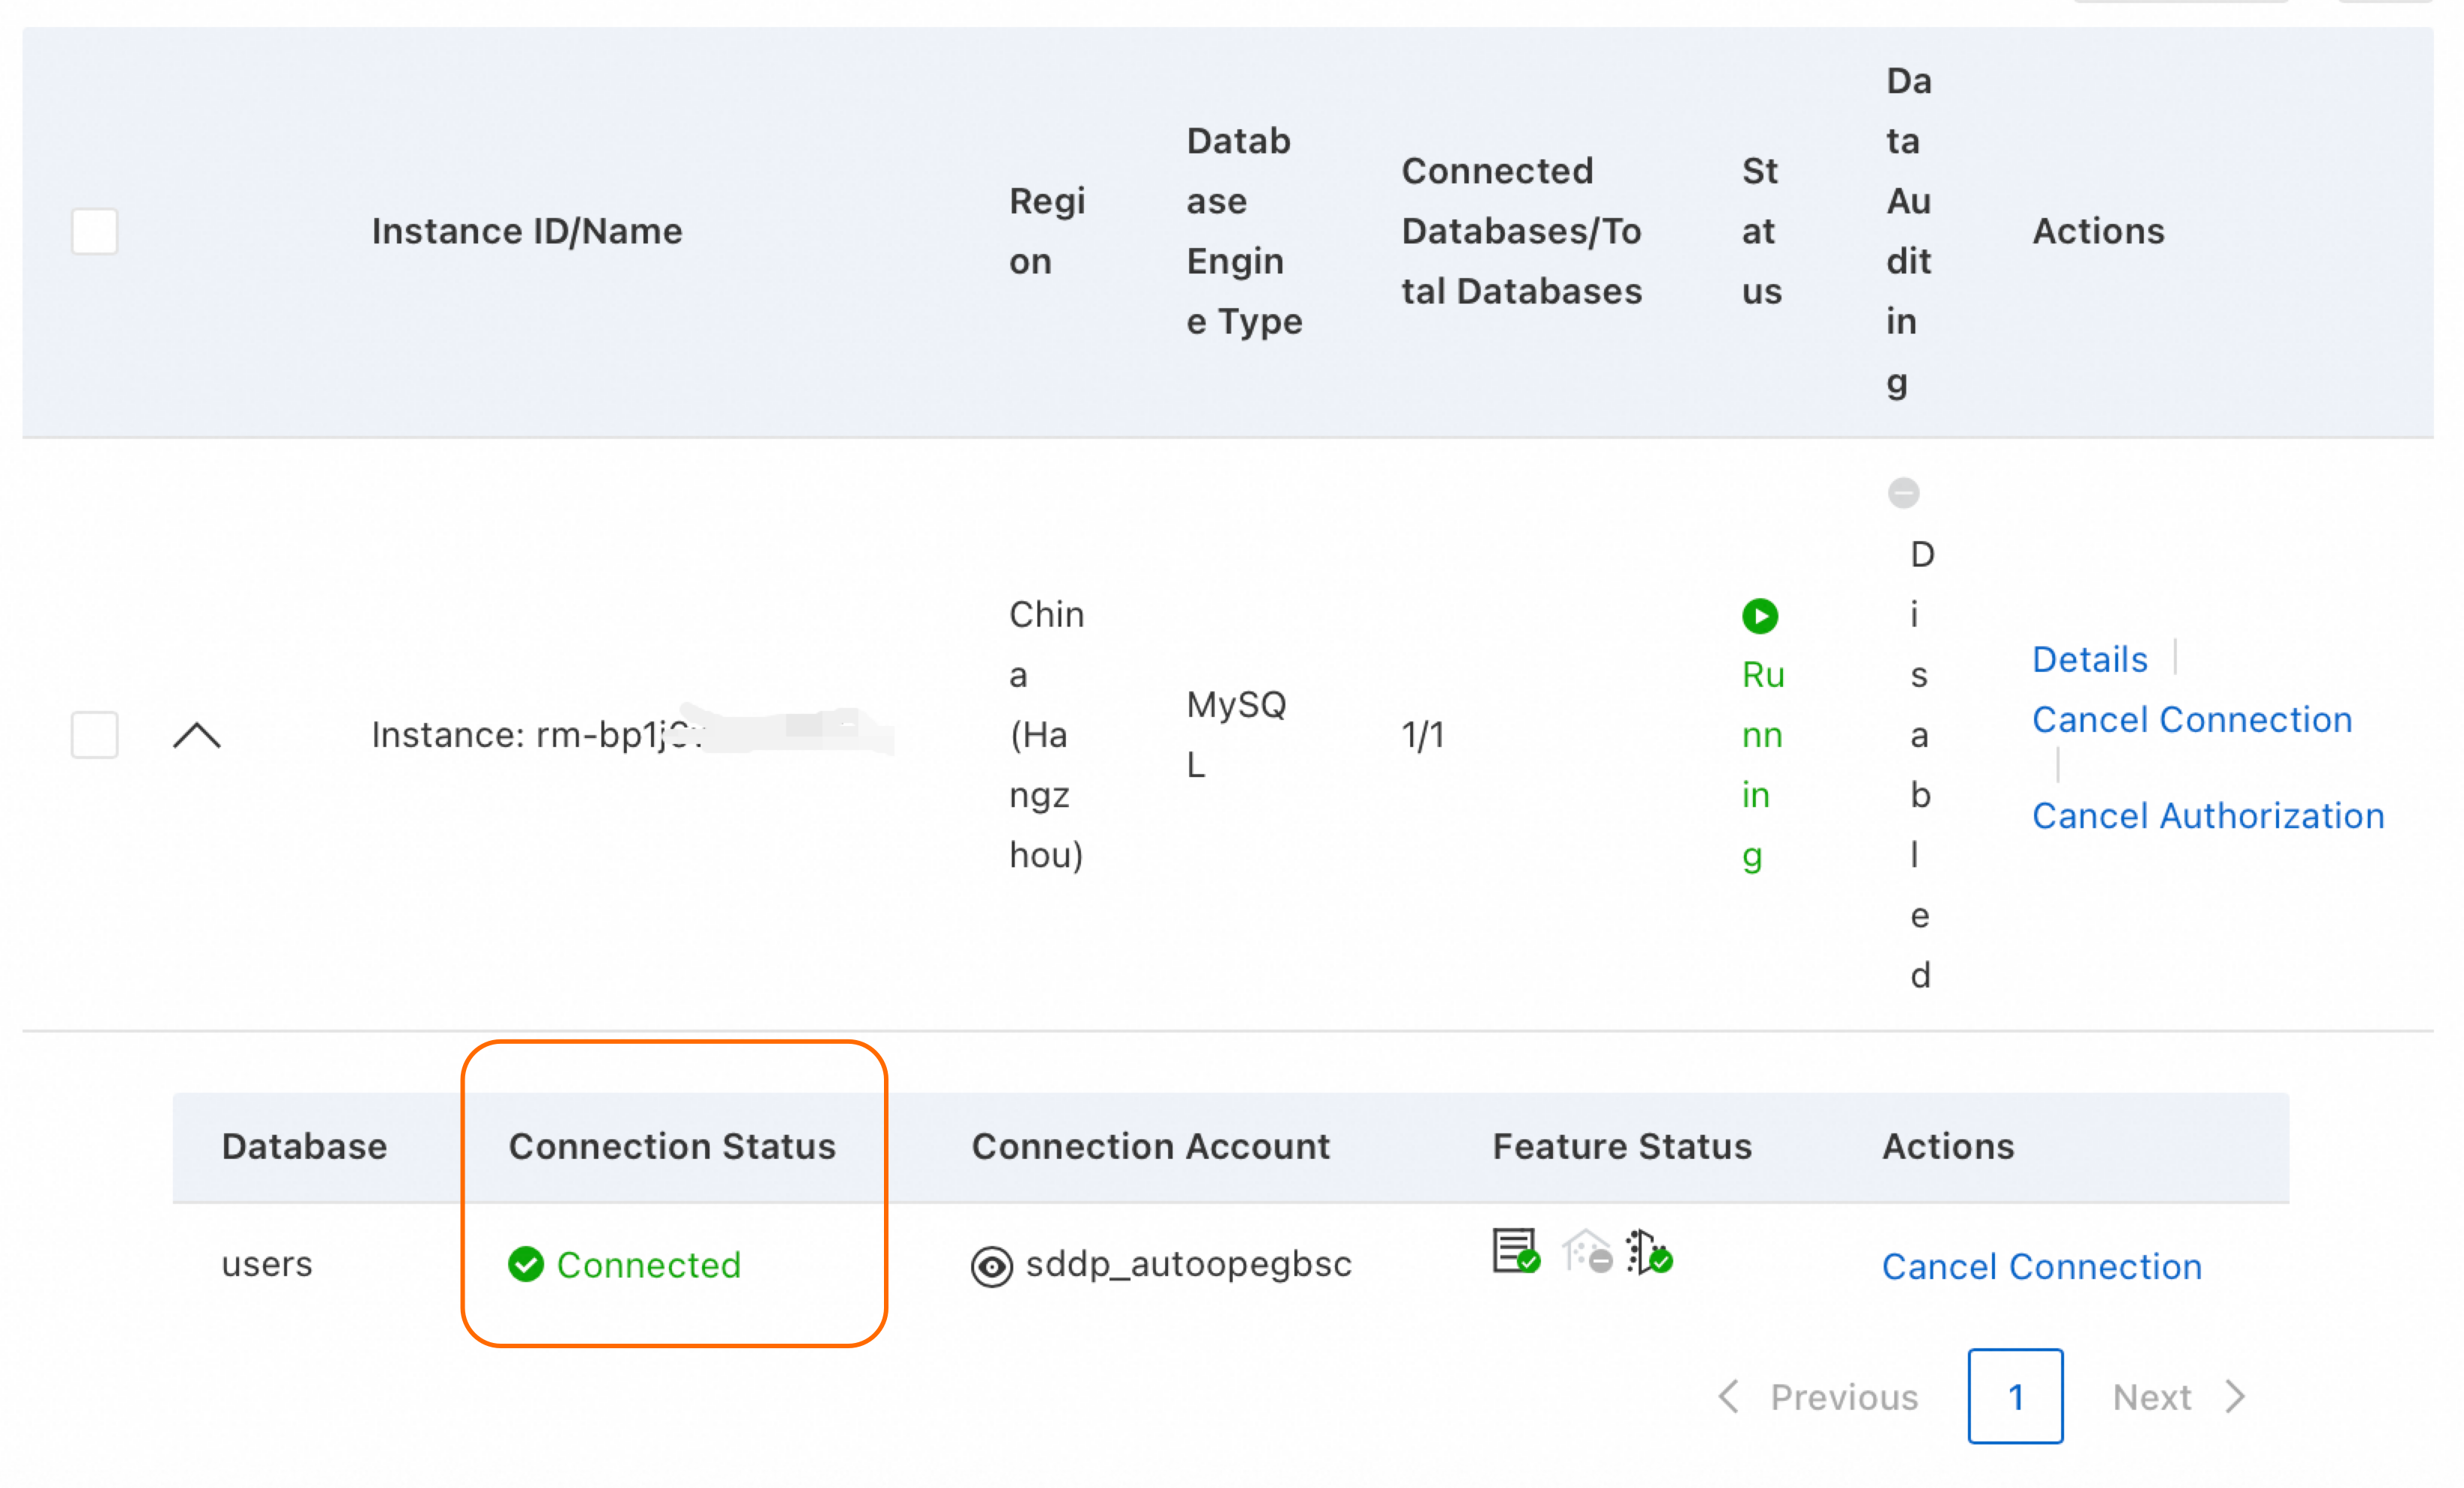Image resolution: width=2464 pixels, height=1488 pixels.
Task: Collapse the rm-bp1j instance row
Action: coord(197,735)
